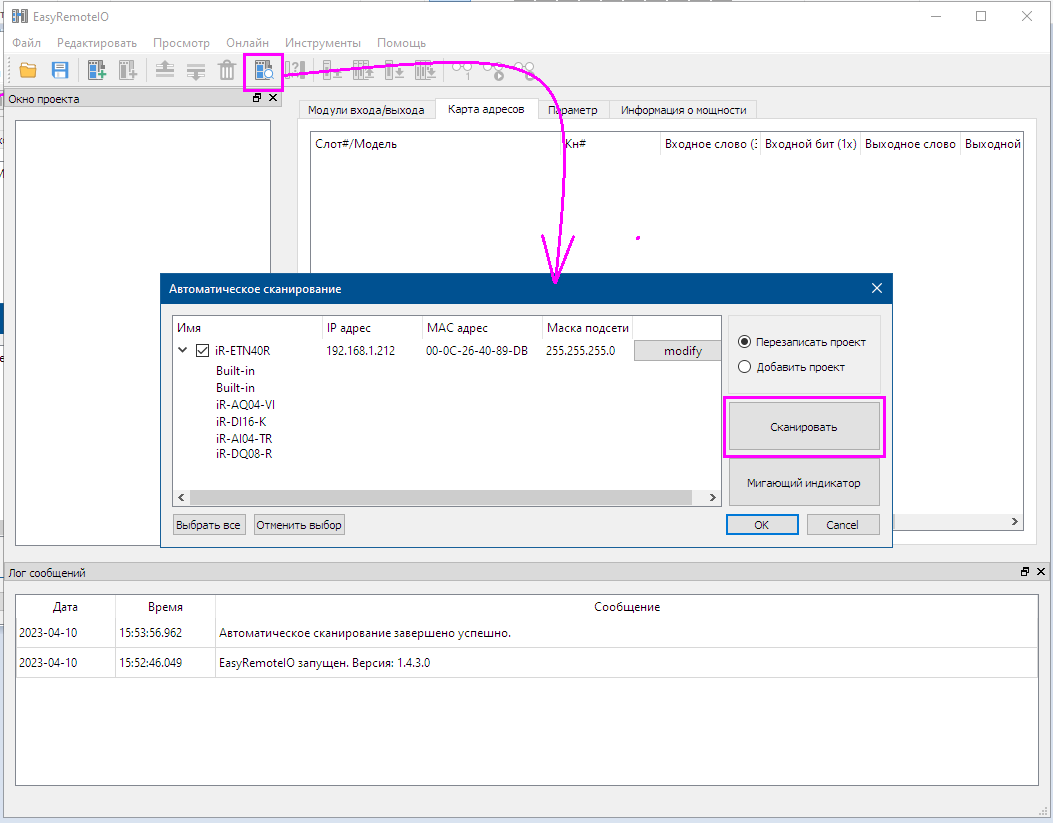
Task: Select the iR-DQ08-R module row
Action: (x=244, y=454)
